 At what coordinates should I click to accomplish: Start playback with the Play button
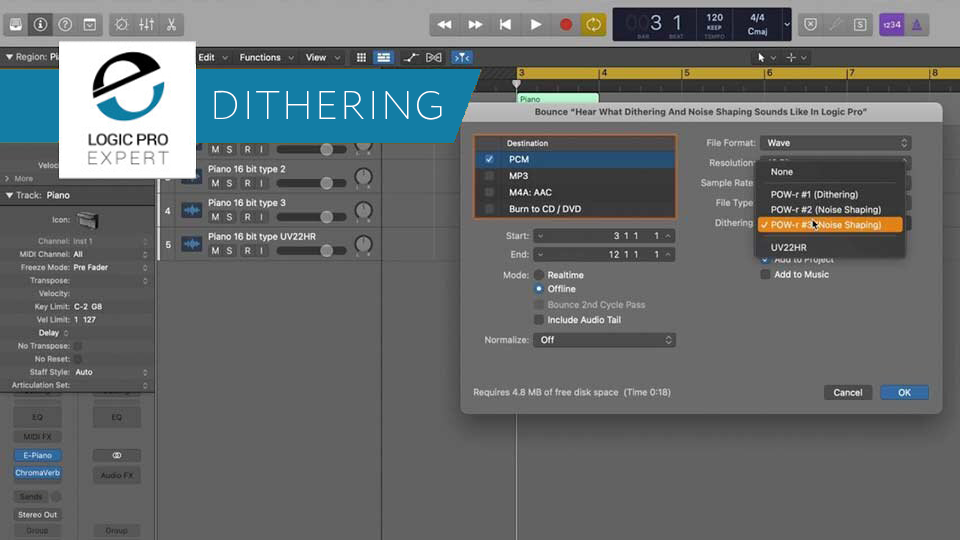tap(536, 24)
